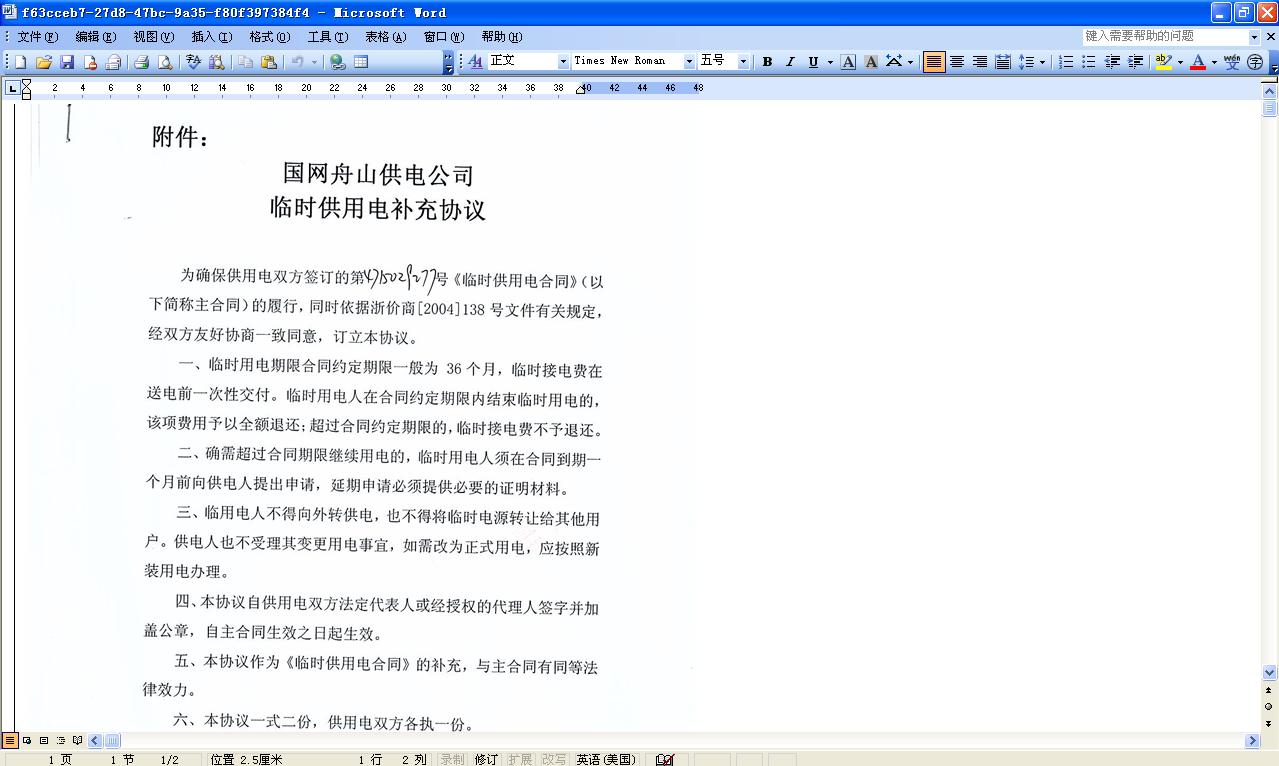
Task: Print the document
Action: (x=141, y=62)
